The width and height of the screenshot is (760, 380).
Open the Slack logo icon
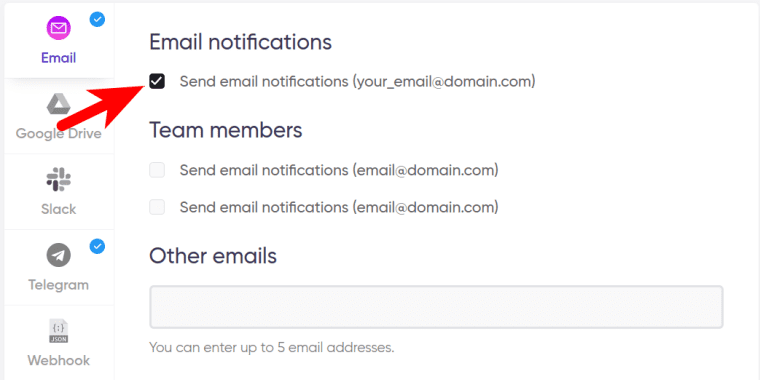click(x=59, y=179)
